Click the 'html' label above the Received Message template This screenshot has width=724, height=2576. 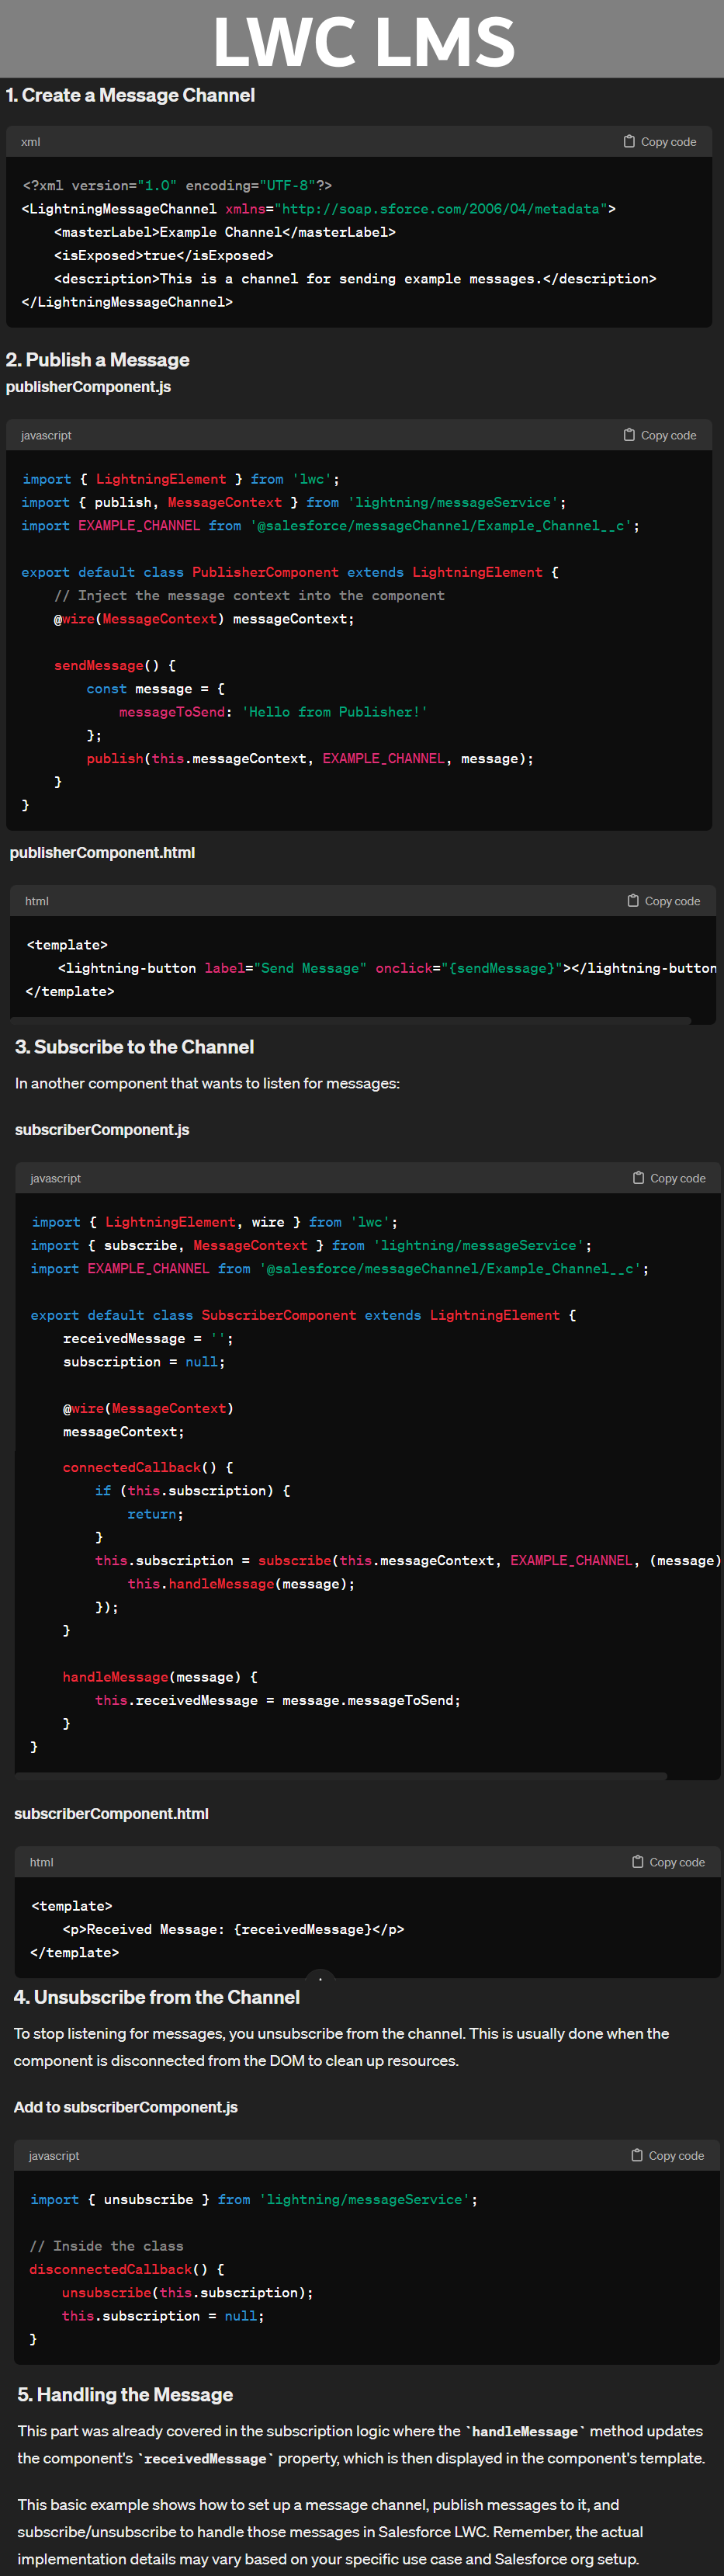(x=41, y=1862)
